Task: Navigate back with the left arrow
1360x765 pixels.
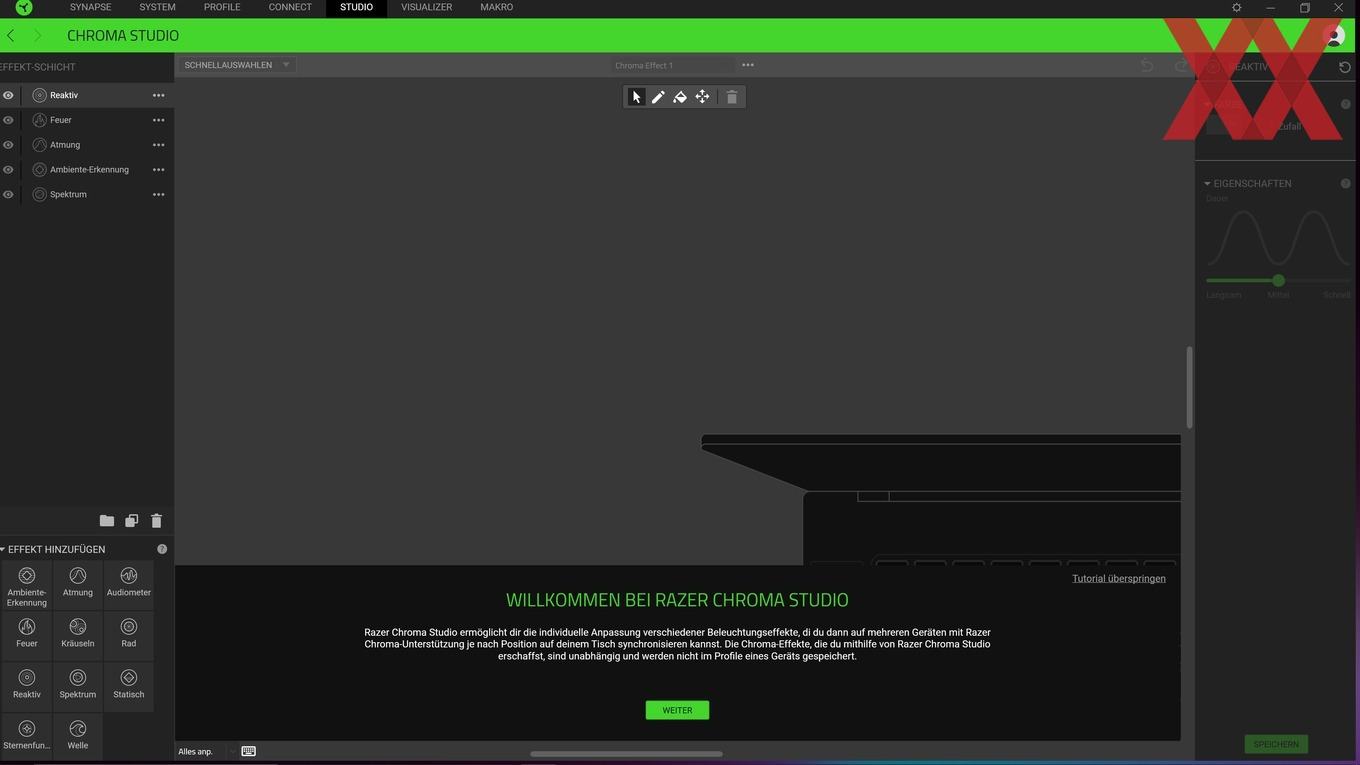Action: click(10, 35)
